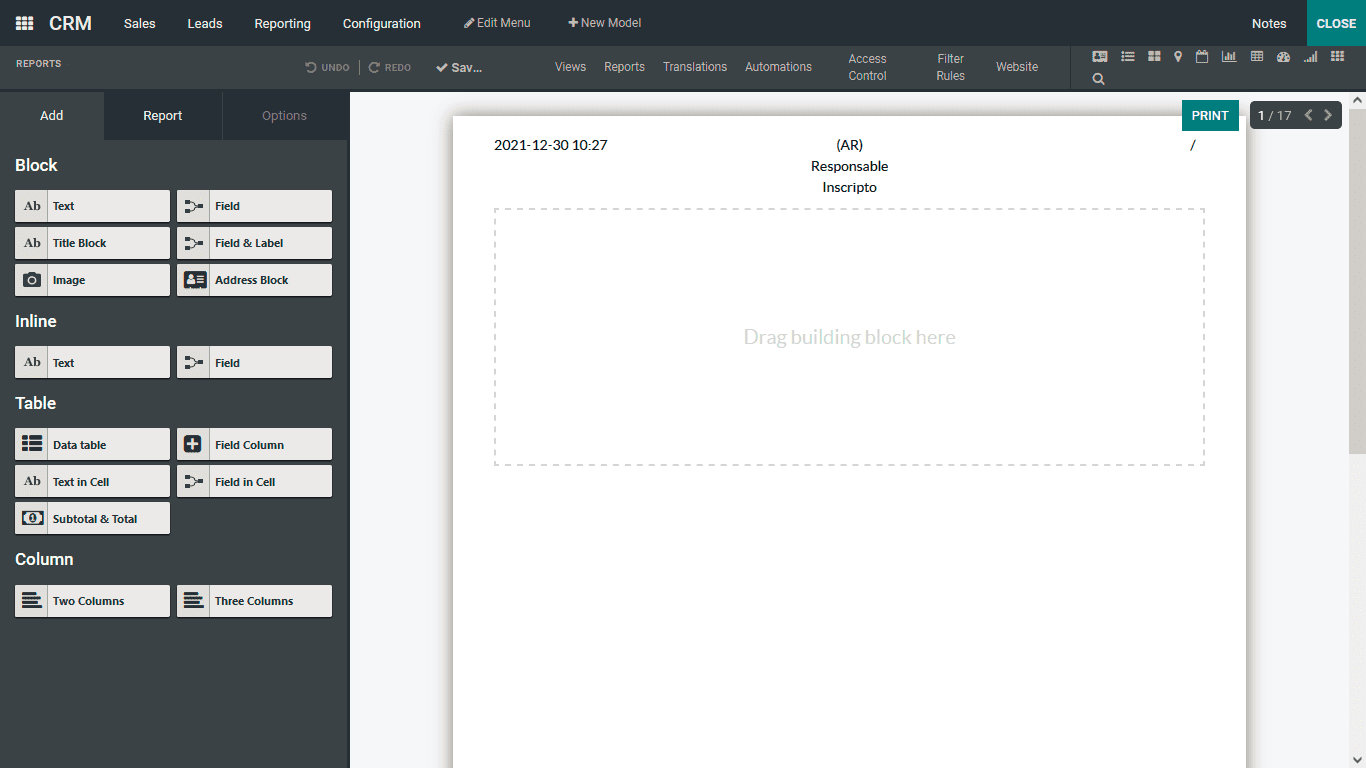The image size is (1366, 768).
Task: Select the cohort view icon
Action: (x=1310, y=57)
